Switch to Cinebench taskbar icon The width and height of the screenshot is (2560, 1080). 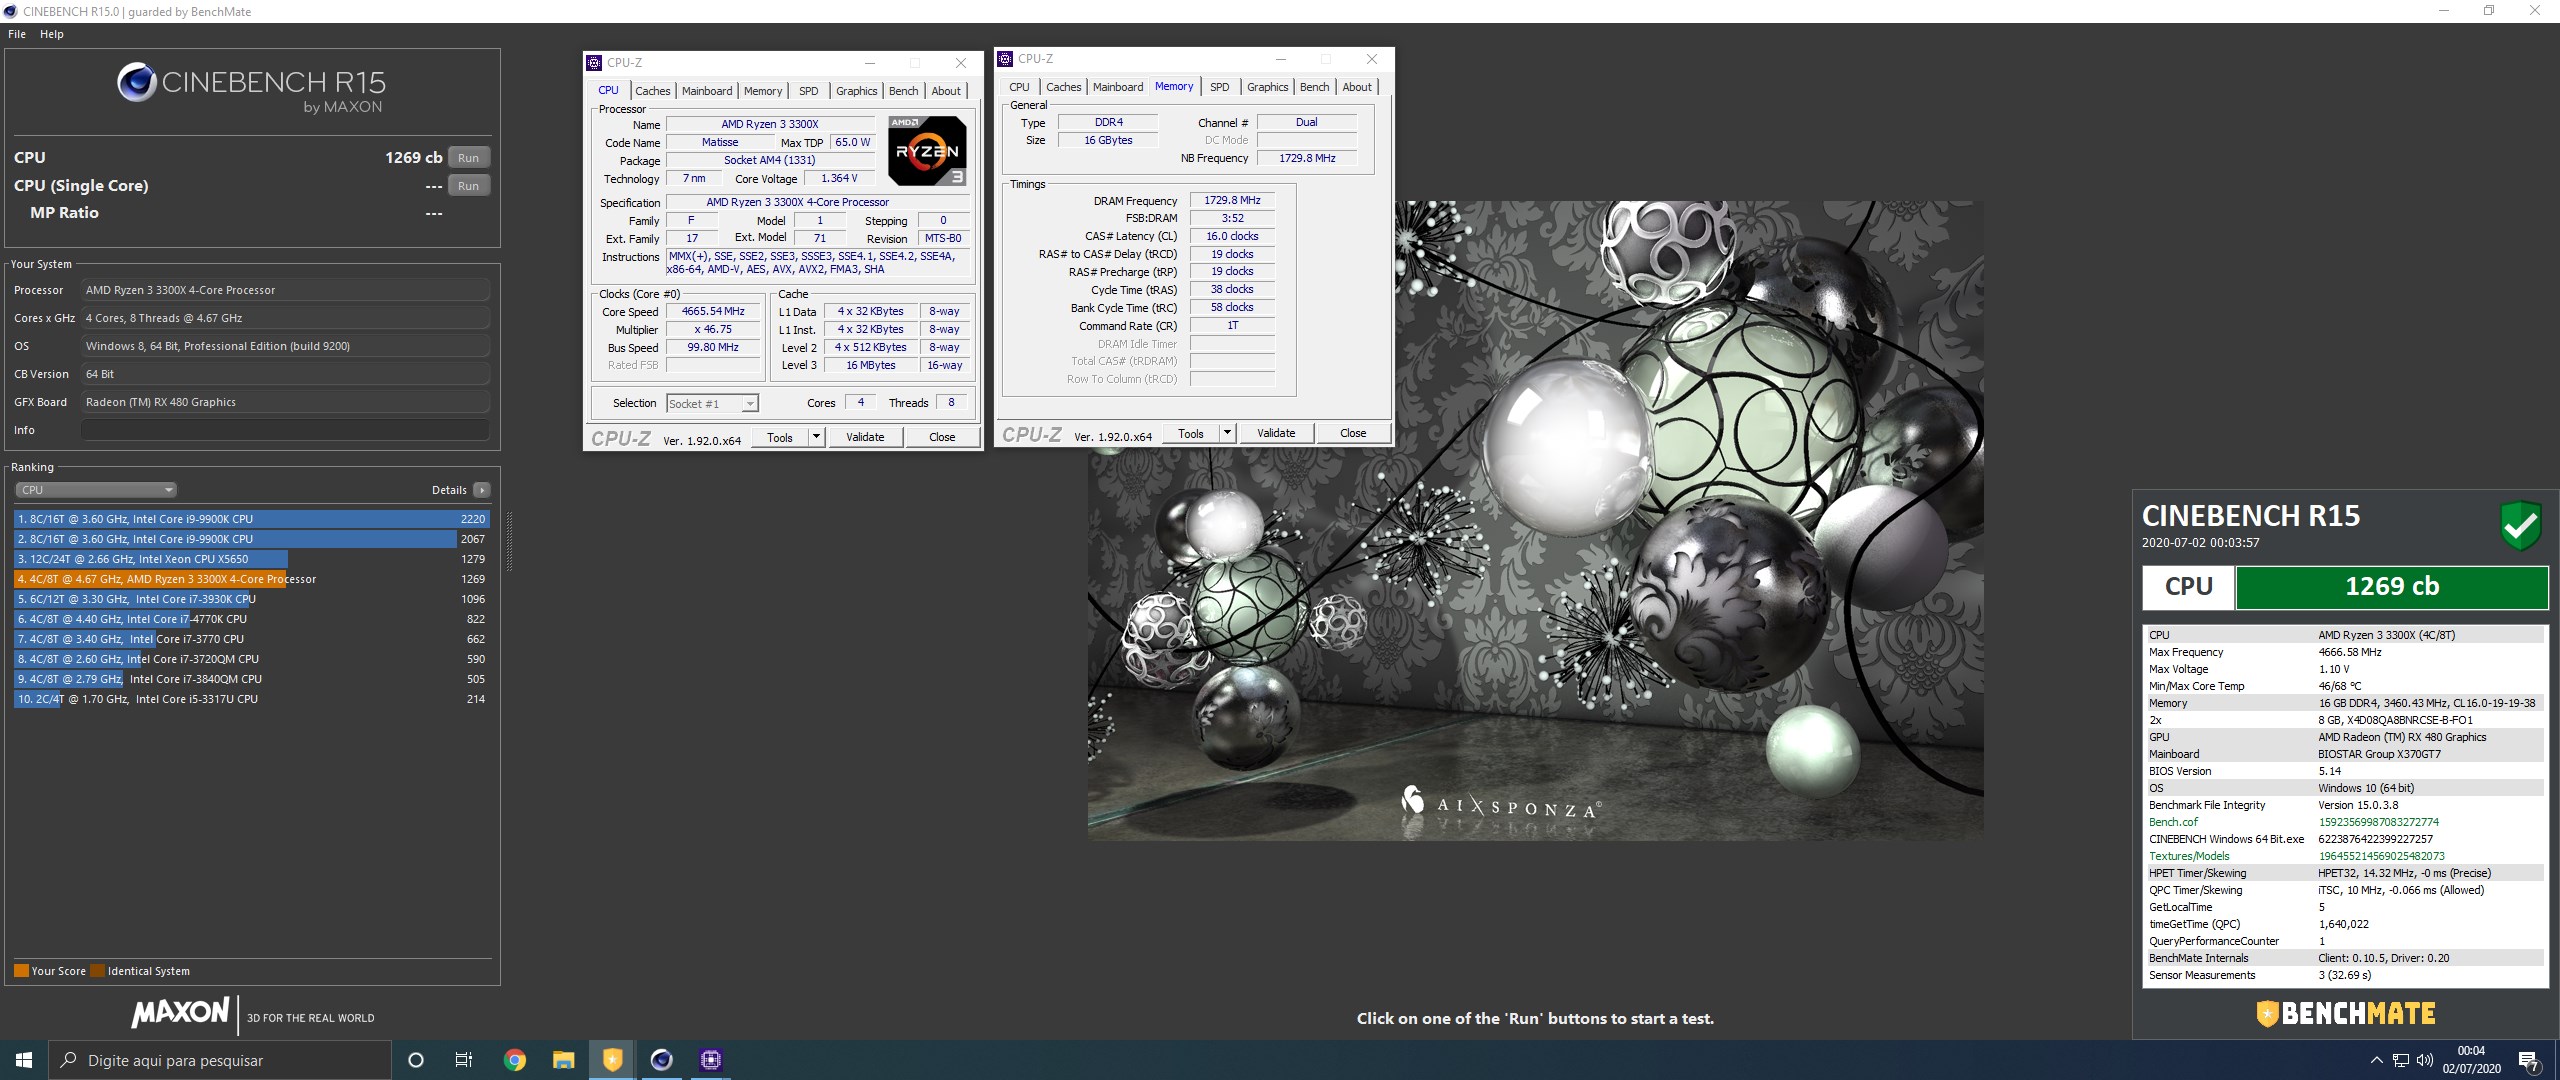click(661, 1060)
